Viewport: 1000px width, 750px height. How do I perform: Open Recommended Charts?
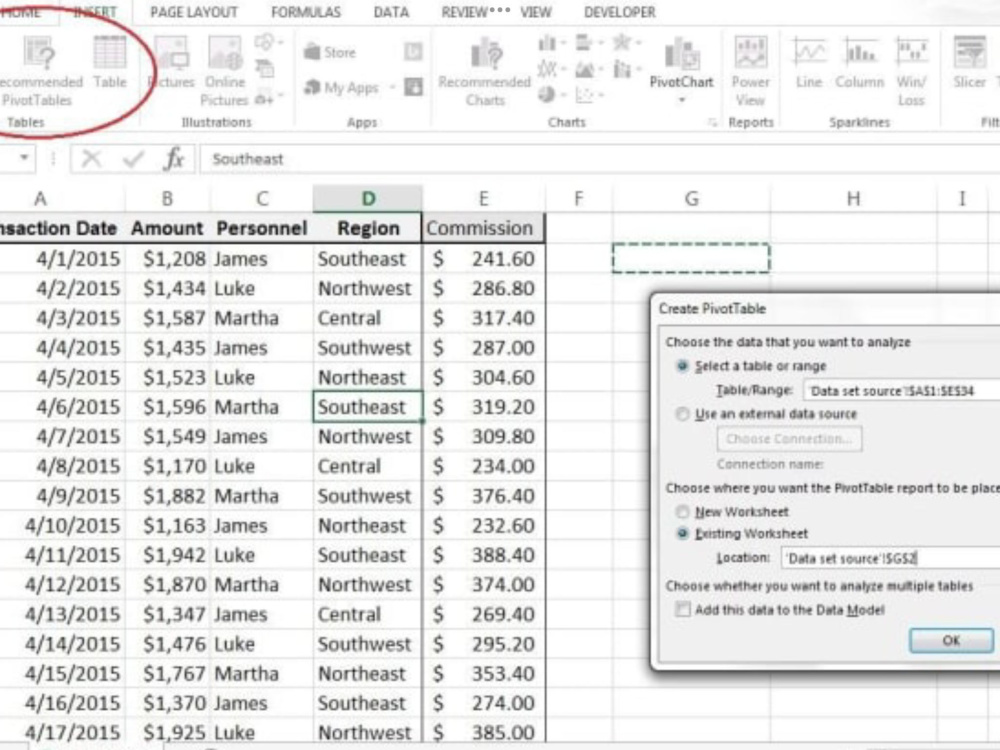[485, 71]
